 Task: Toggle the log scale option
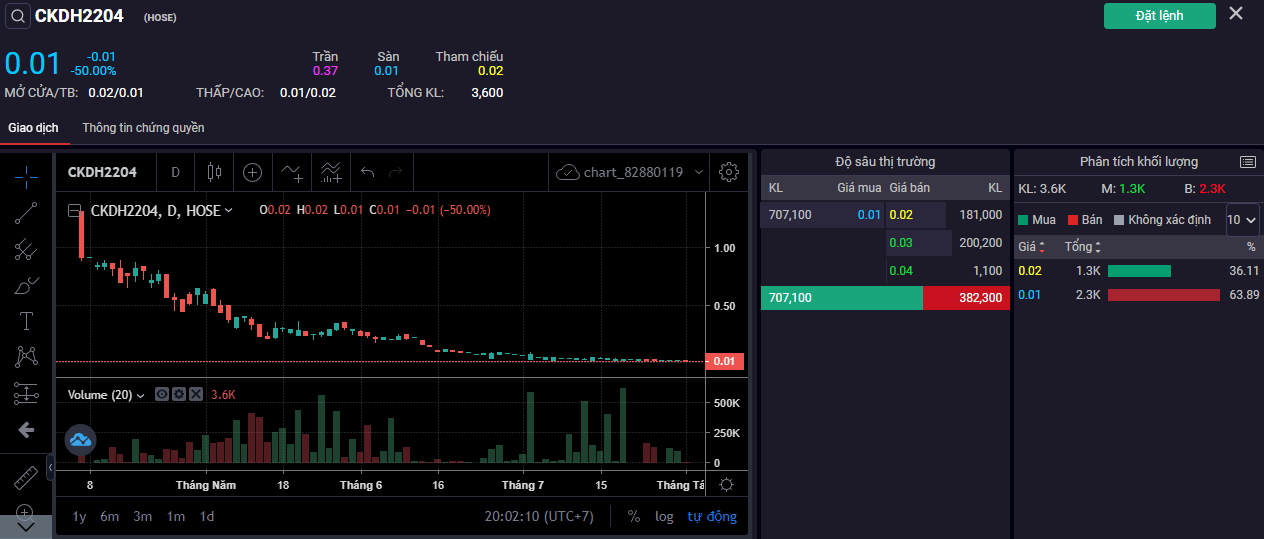664,516
